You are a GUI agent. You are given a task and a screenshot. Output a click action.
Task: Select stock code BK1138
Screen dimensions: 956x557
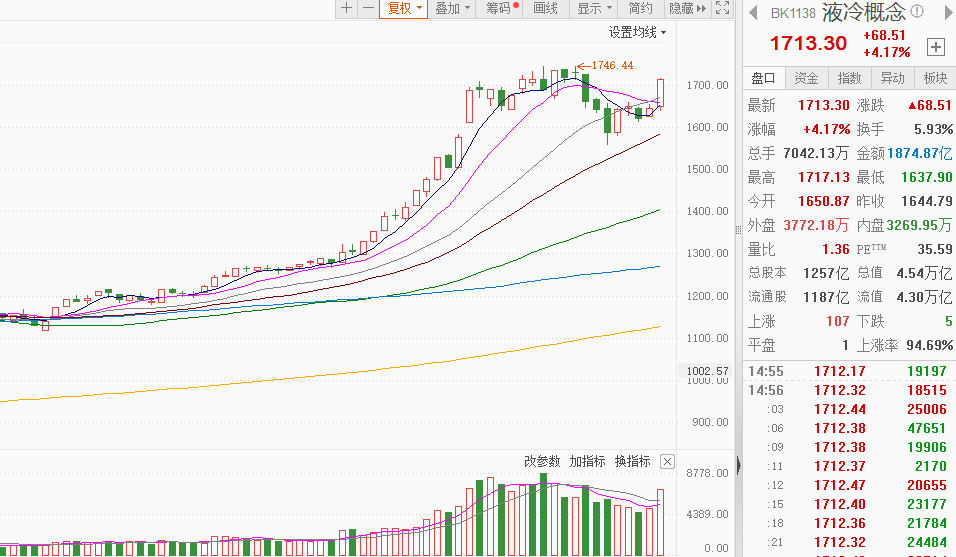[793, 13]
